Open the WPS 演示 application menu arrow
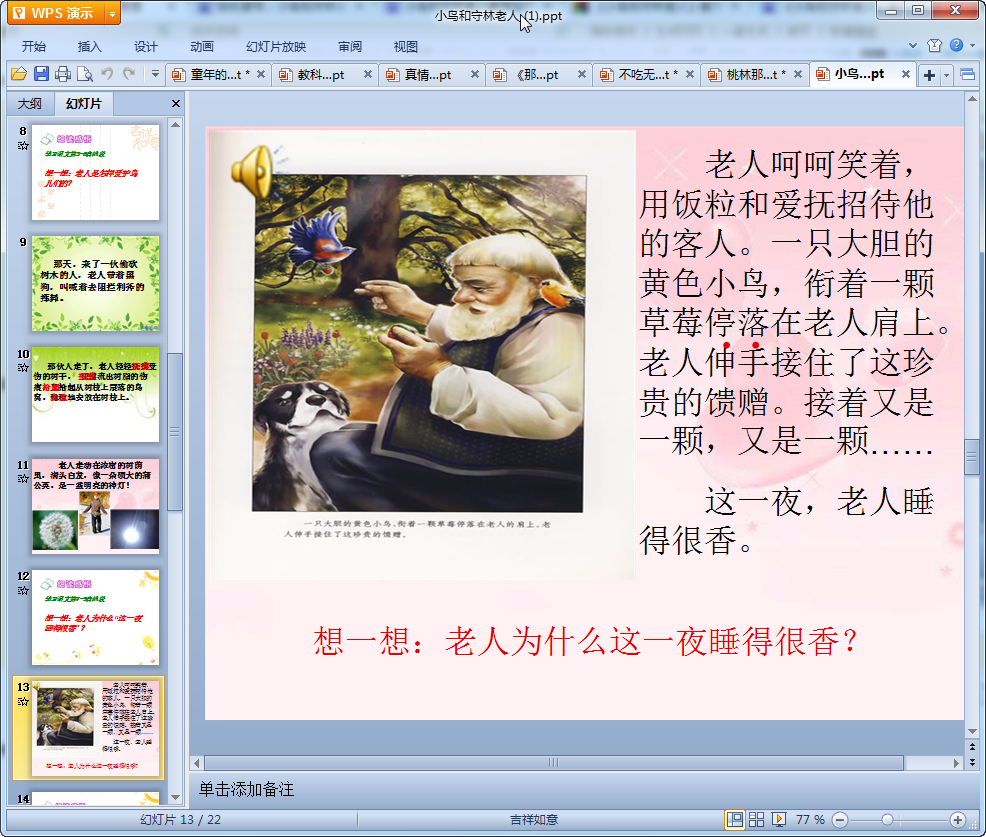The height and width of the screenshot is (837, 986). point(112,13)
